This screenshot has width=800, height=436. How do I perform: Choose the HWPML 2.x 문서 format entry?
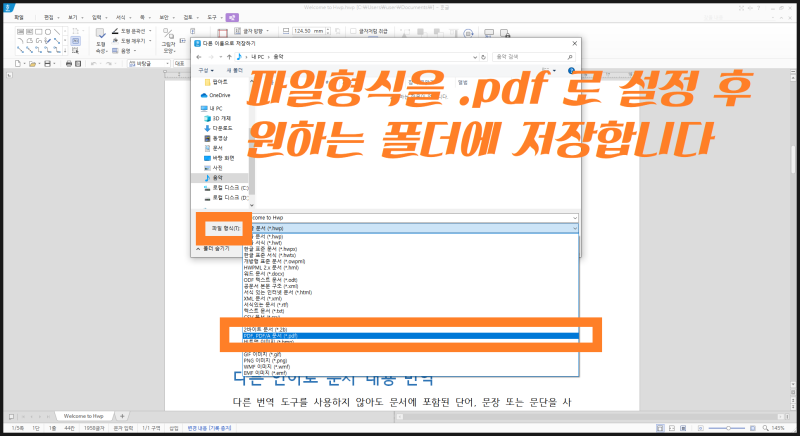(x=411, y=267)
